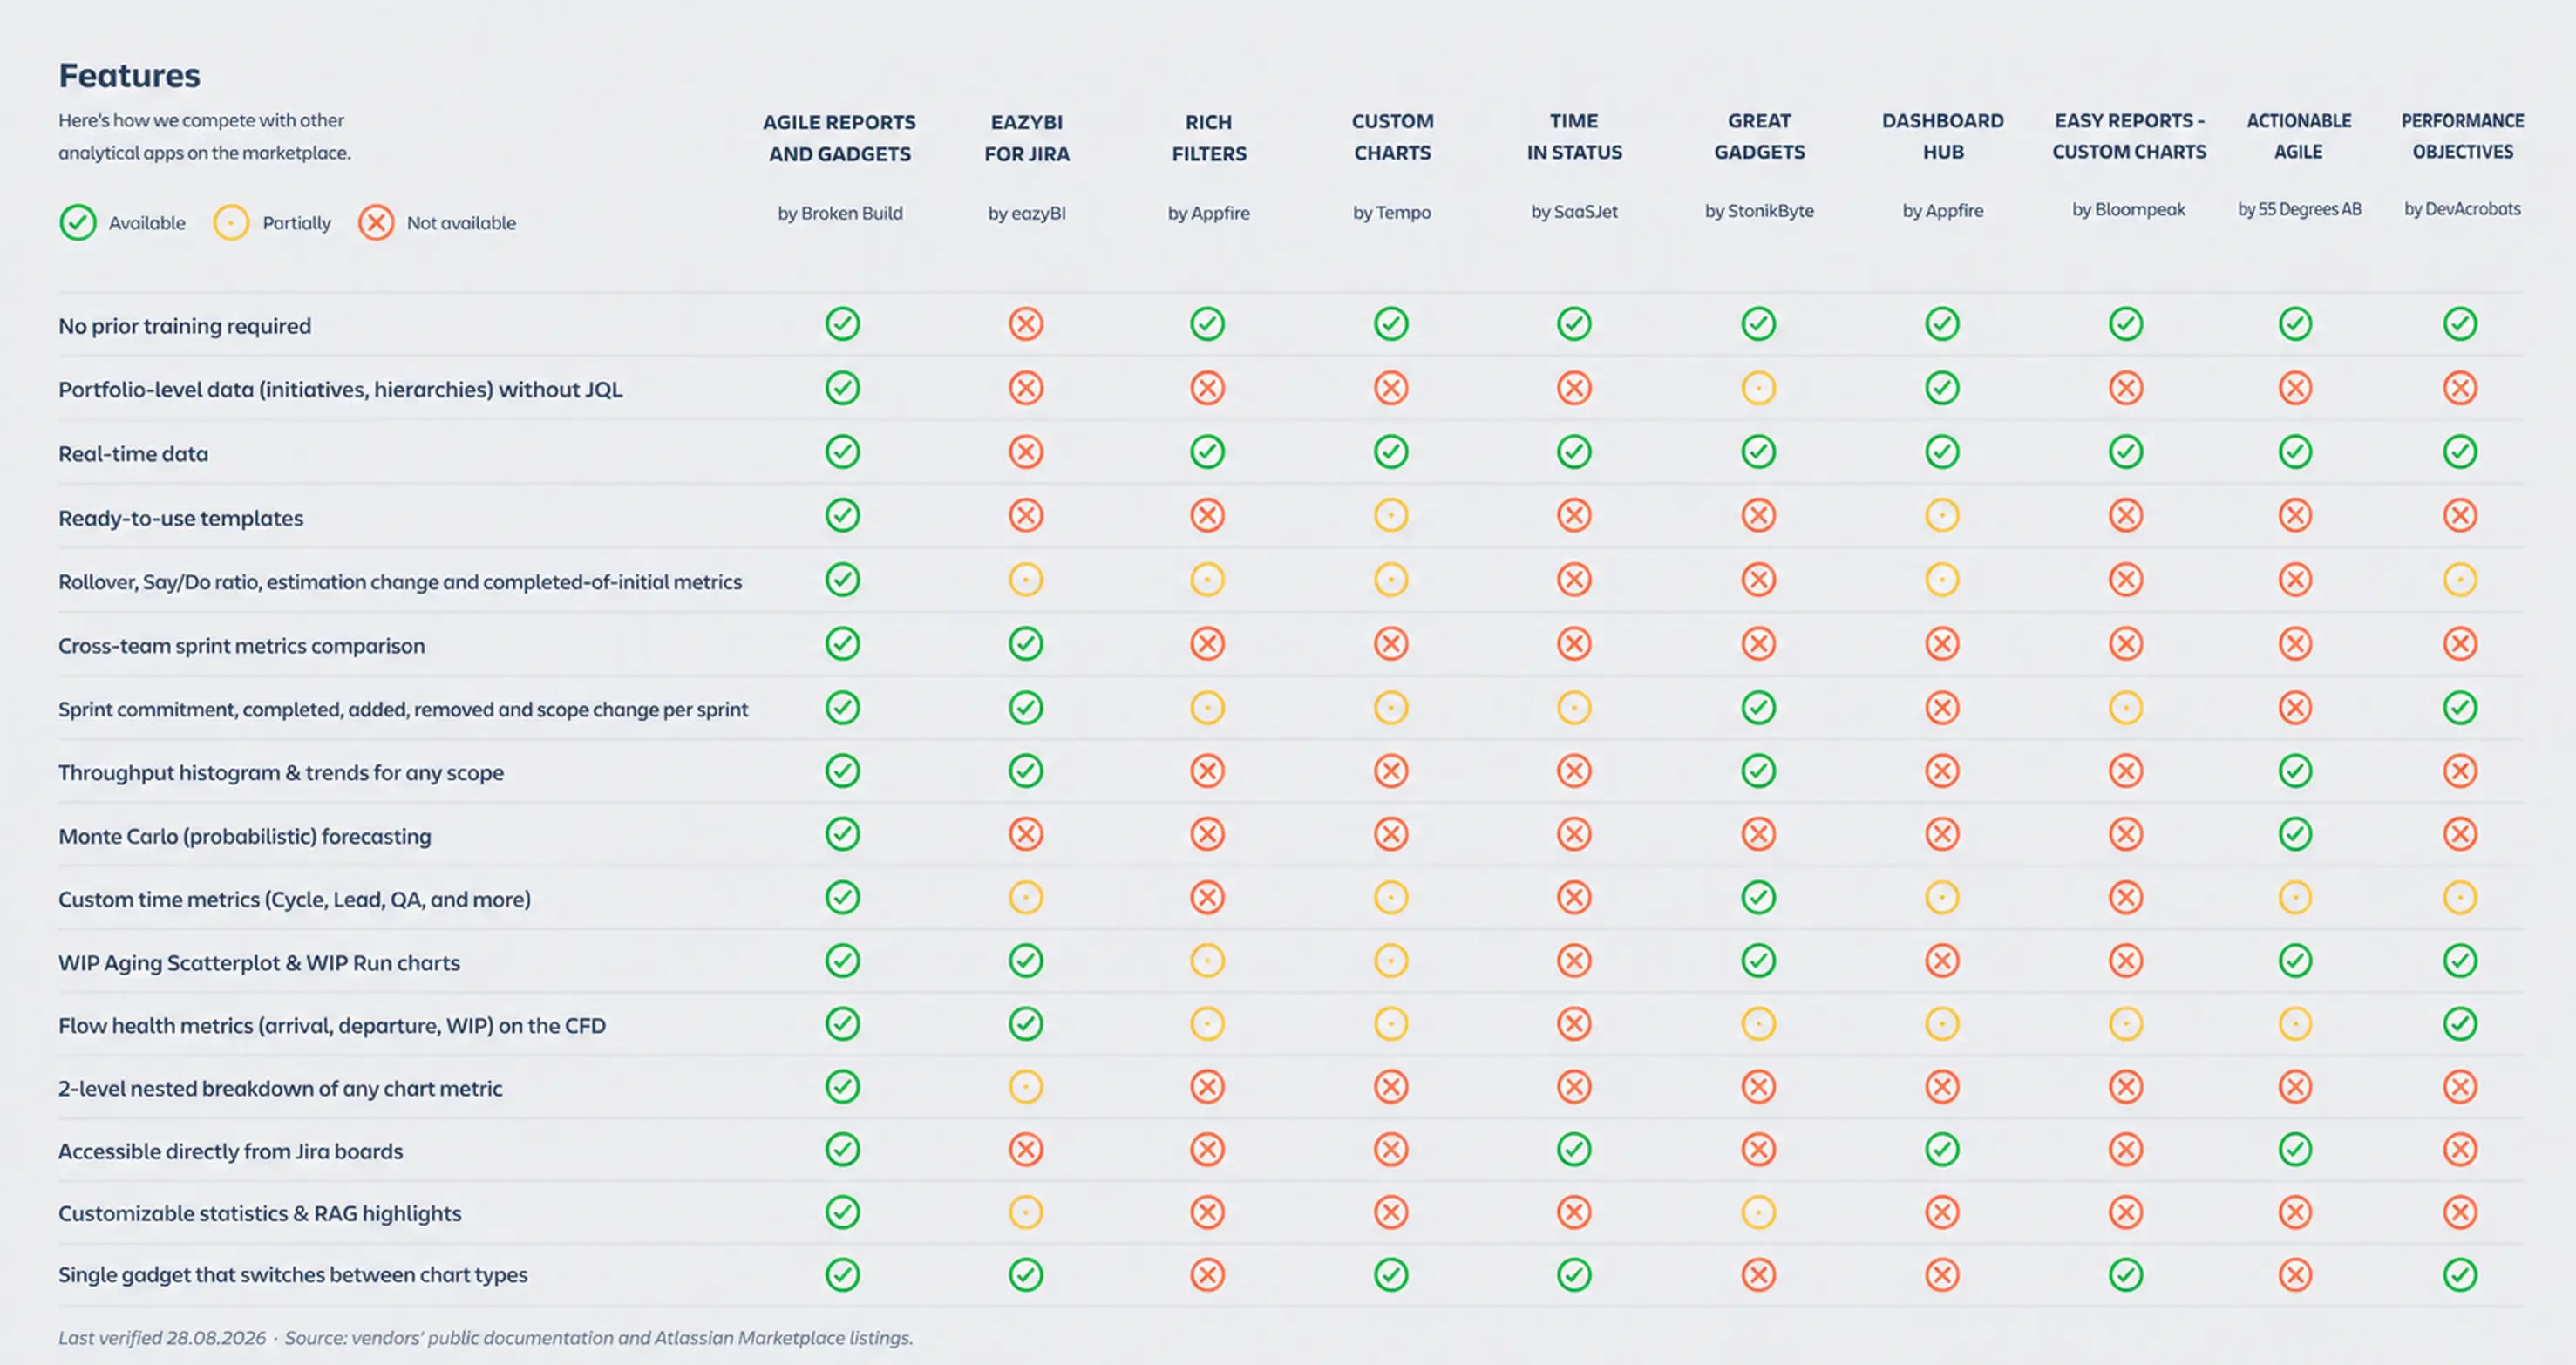Click Dashboard Hub's checkmark for Real-time data
The width and height of the screenshot is (2576, 1365).
[1943, 452]
